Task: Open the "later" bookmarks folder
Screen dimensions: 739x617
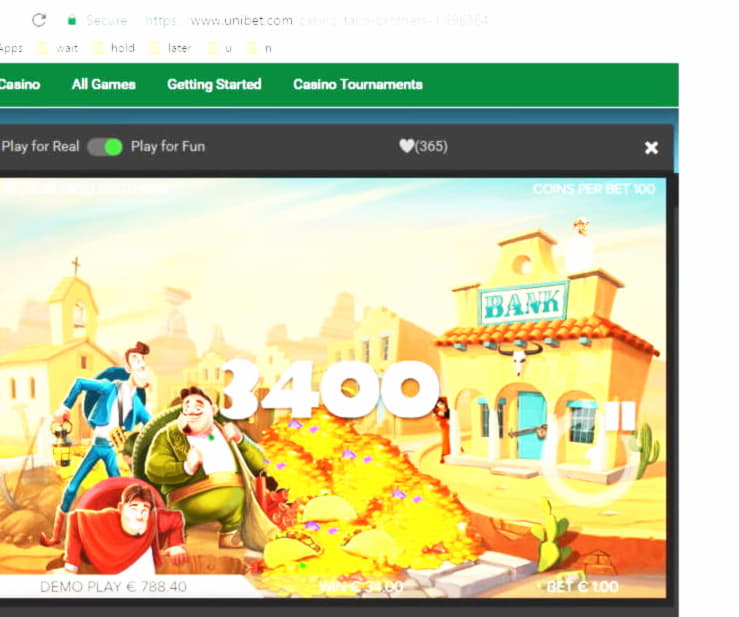Action: coord(171,48)
